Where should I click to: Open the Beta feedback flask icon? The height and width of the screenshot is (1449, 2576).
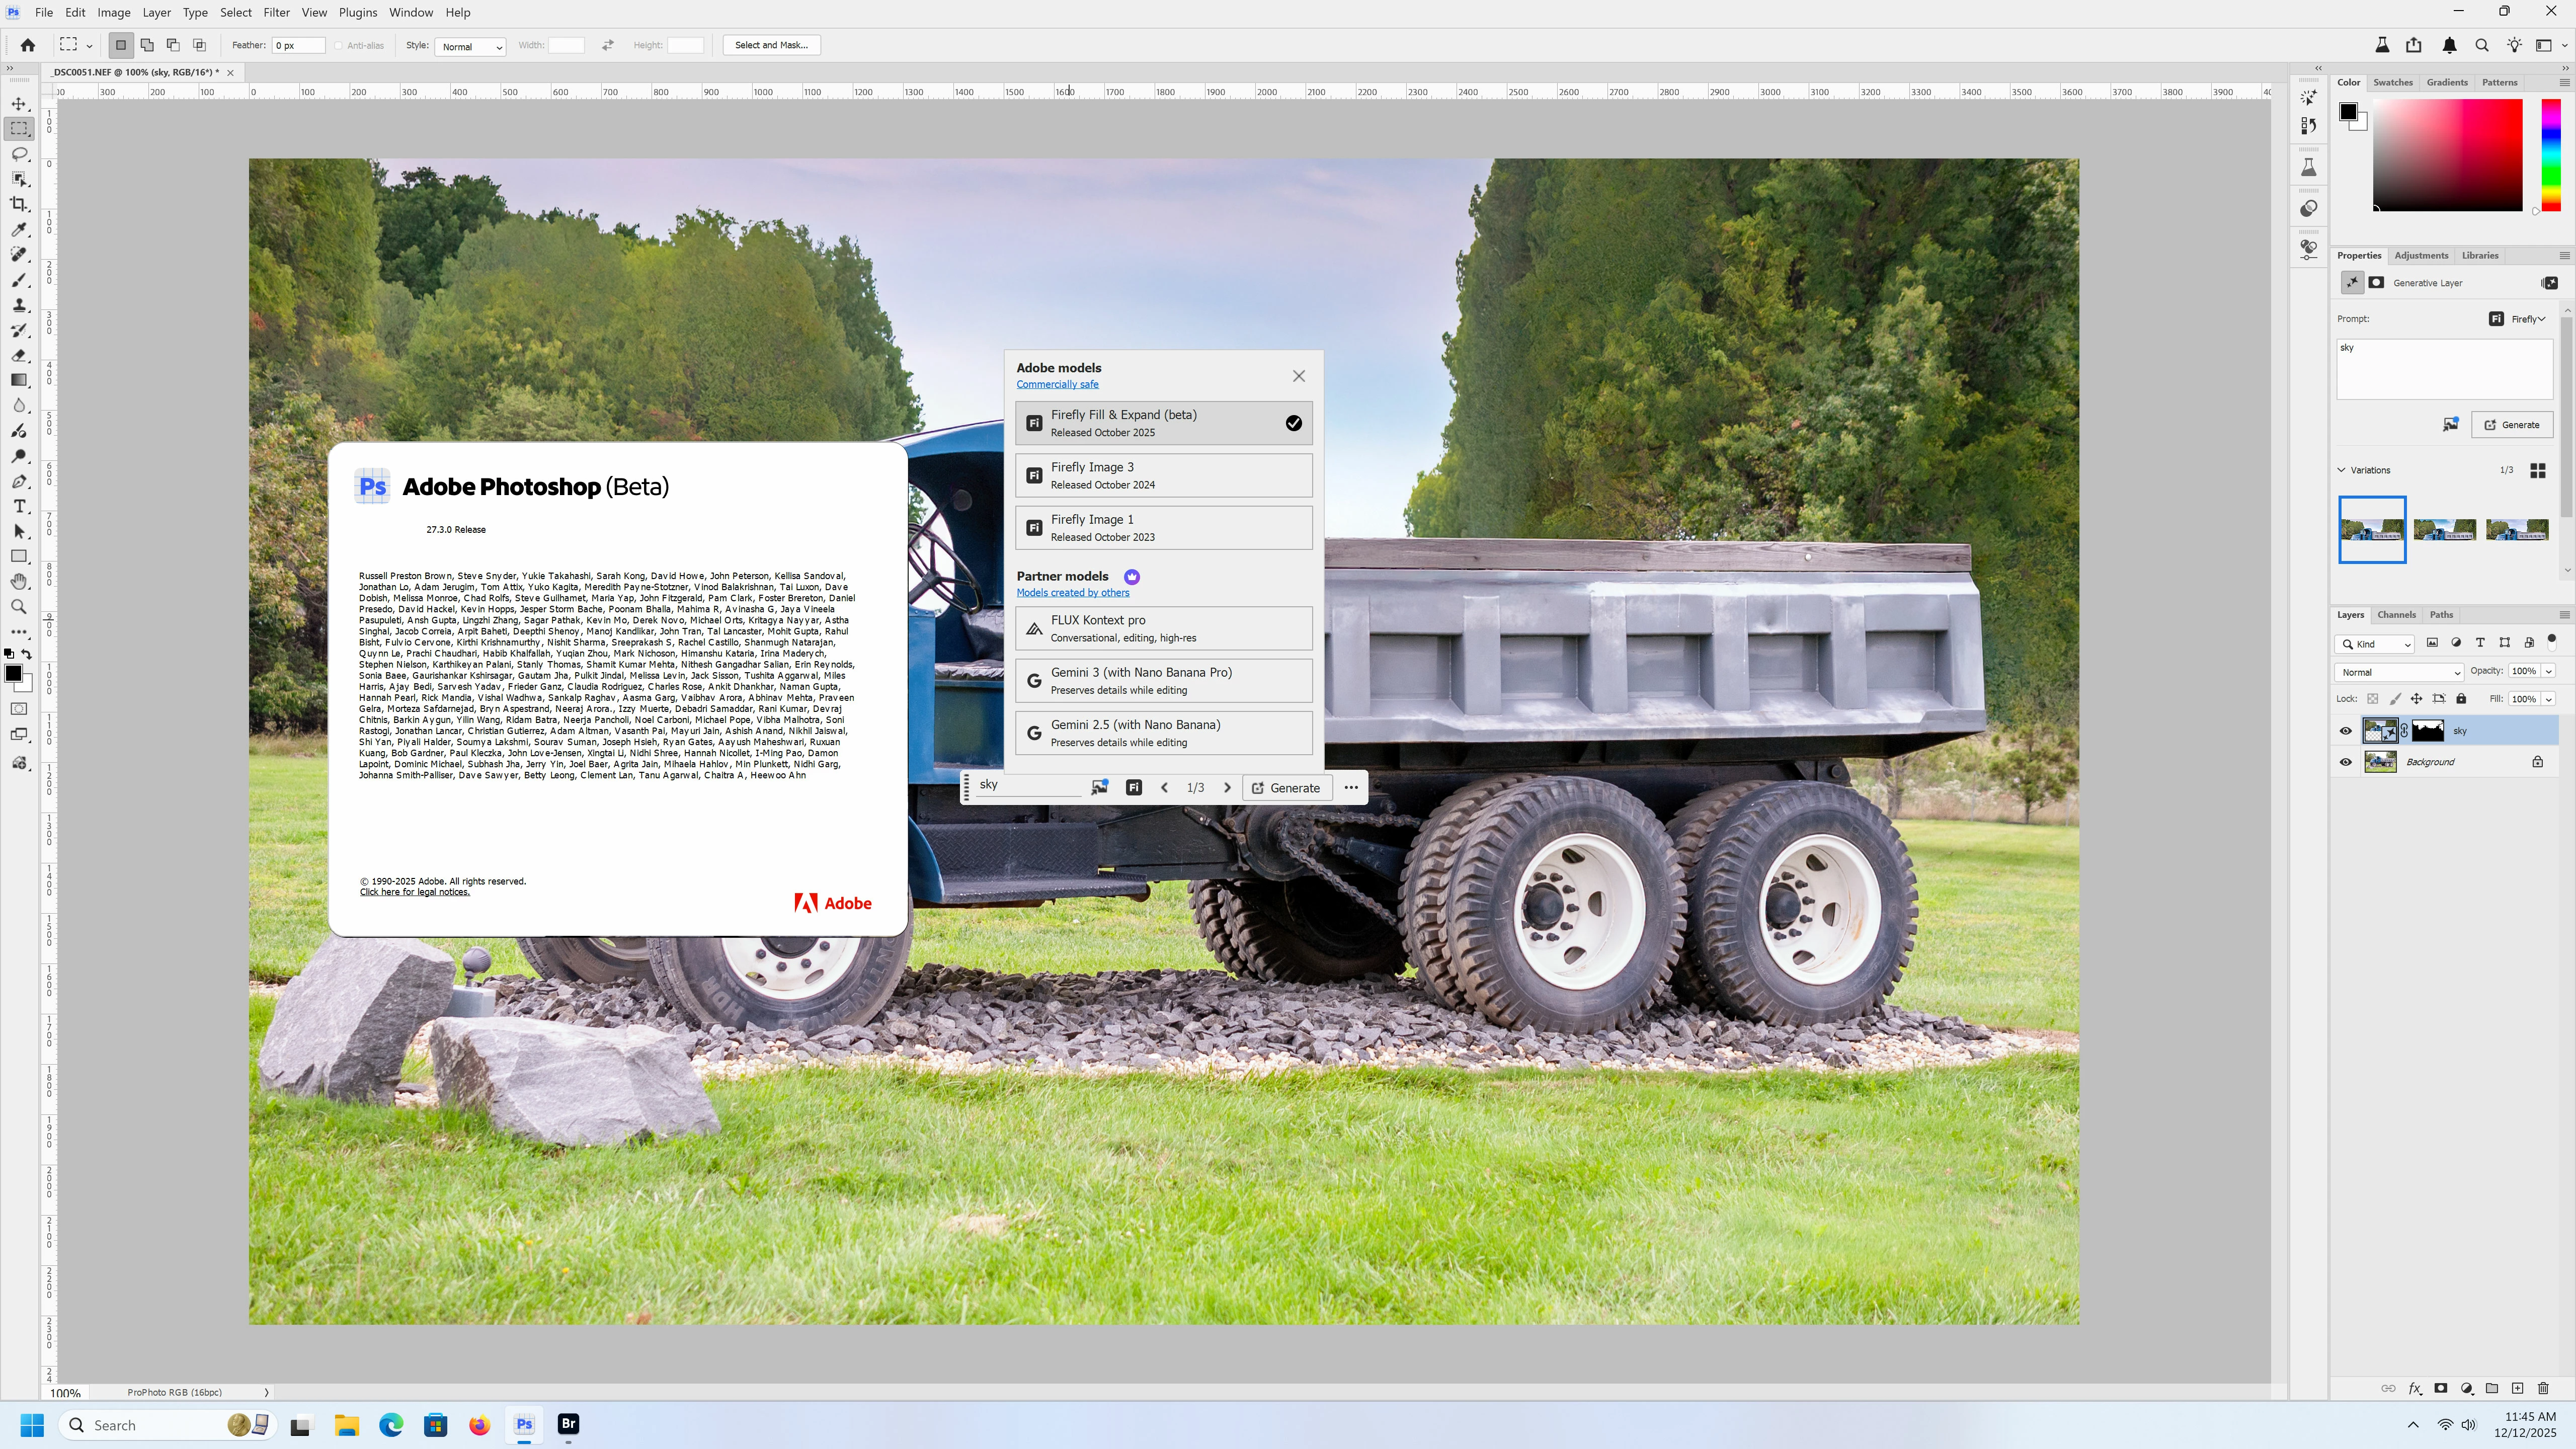[x=2382, y=45]
